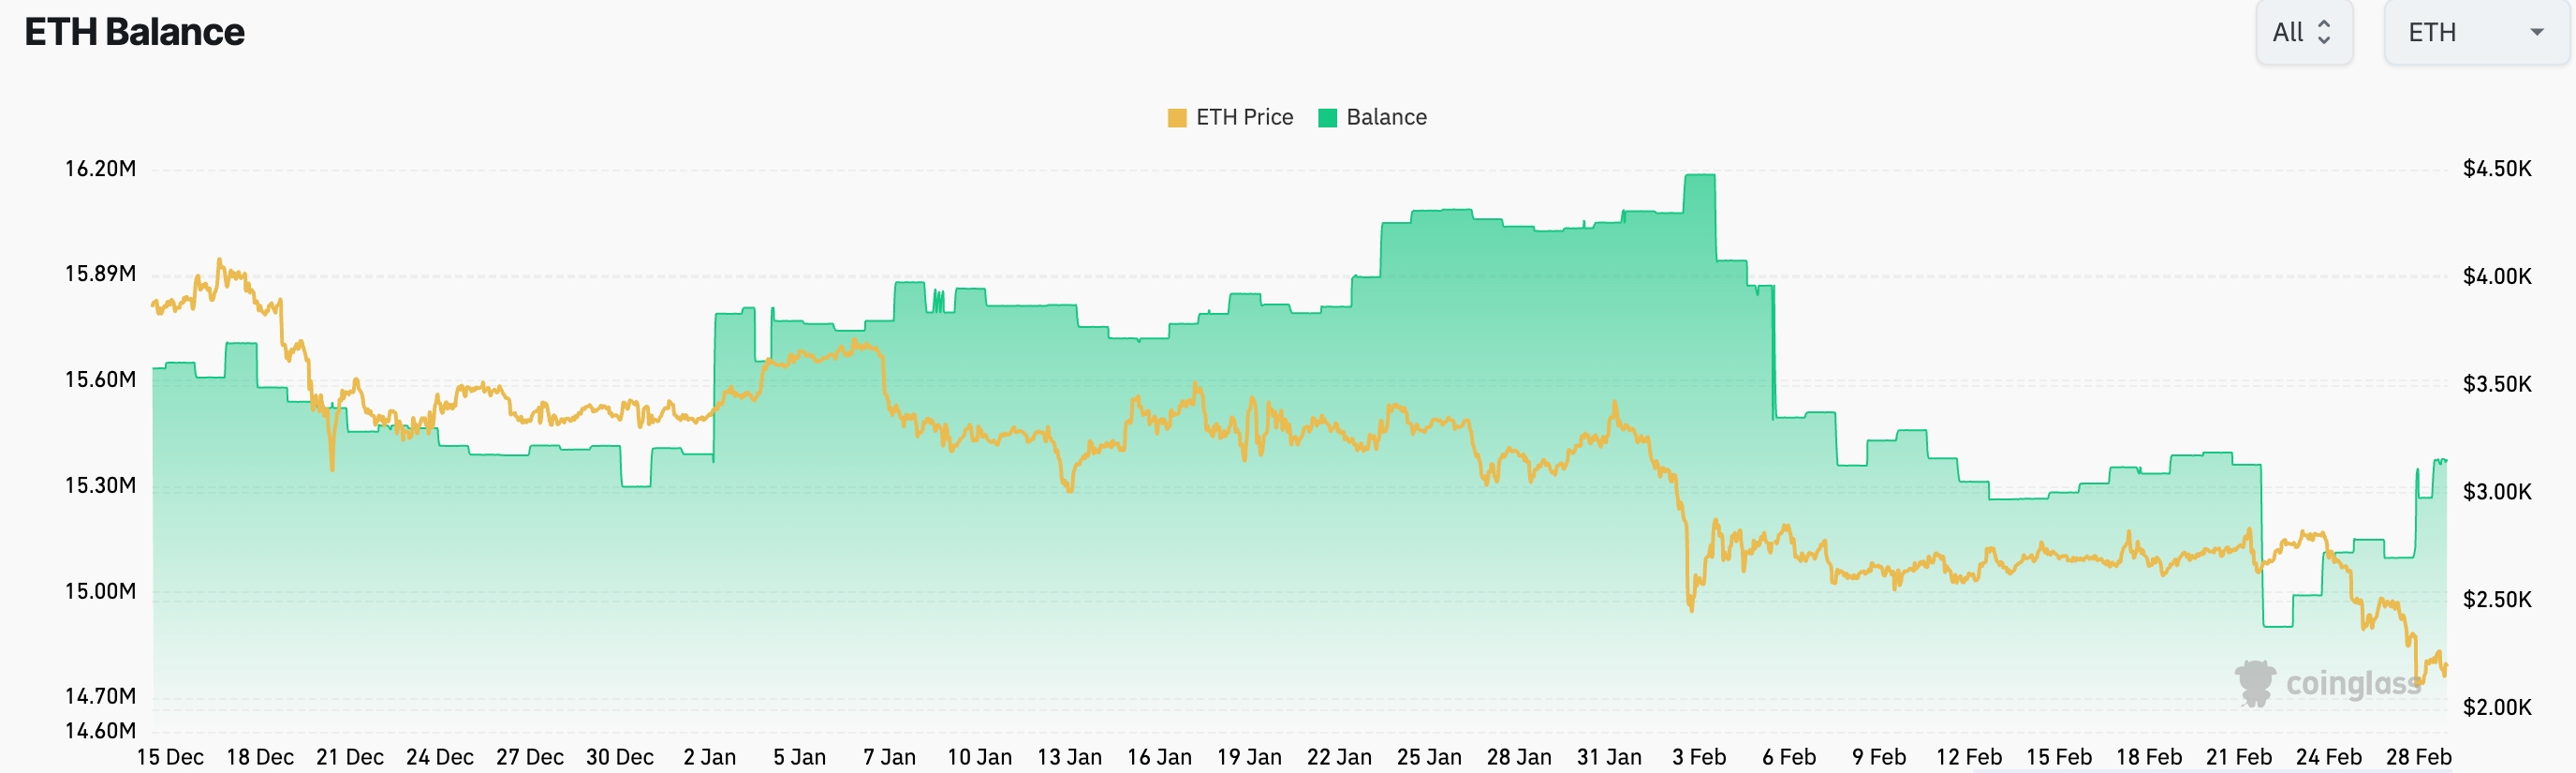
Task: Select the ETH Balance chart title
Action: [x=134, y=32]
